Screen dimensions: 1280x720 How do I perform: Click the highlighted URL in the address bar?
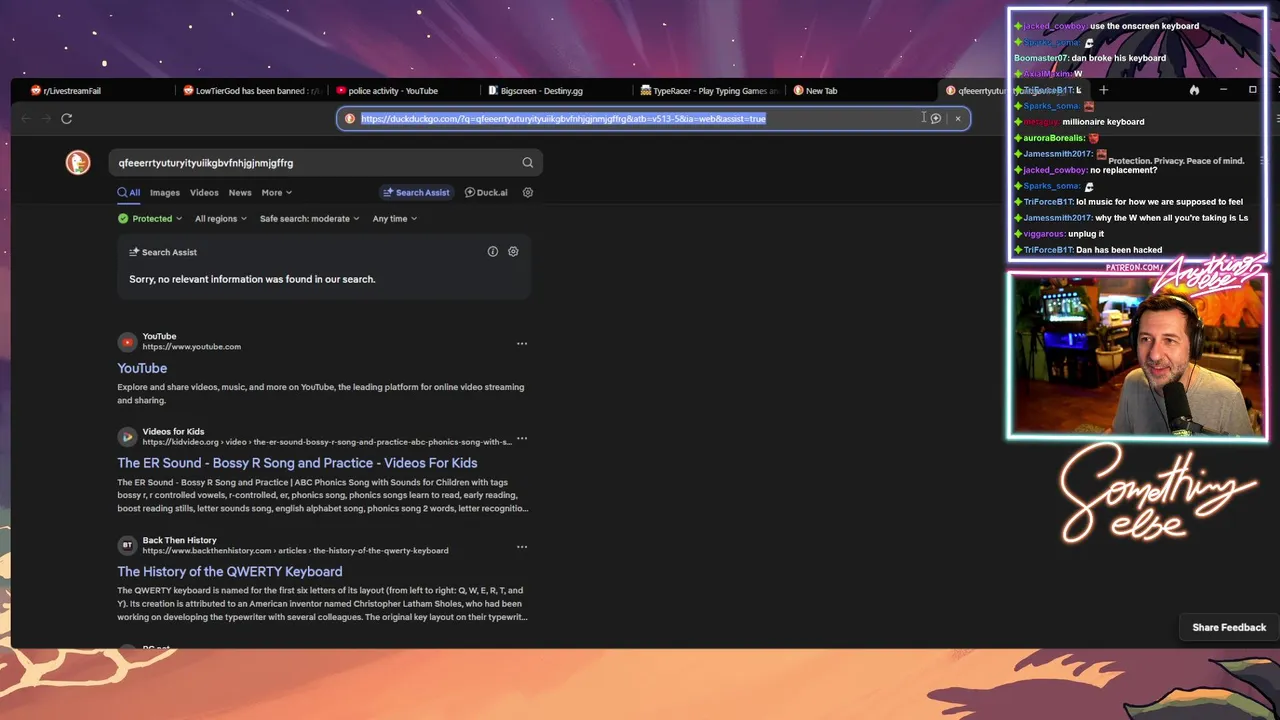click(x=563, y=118)
